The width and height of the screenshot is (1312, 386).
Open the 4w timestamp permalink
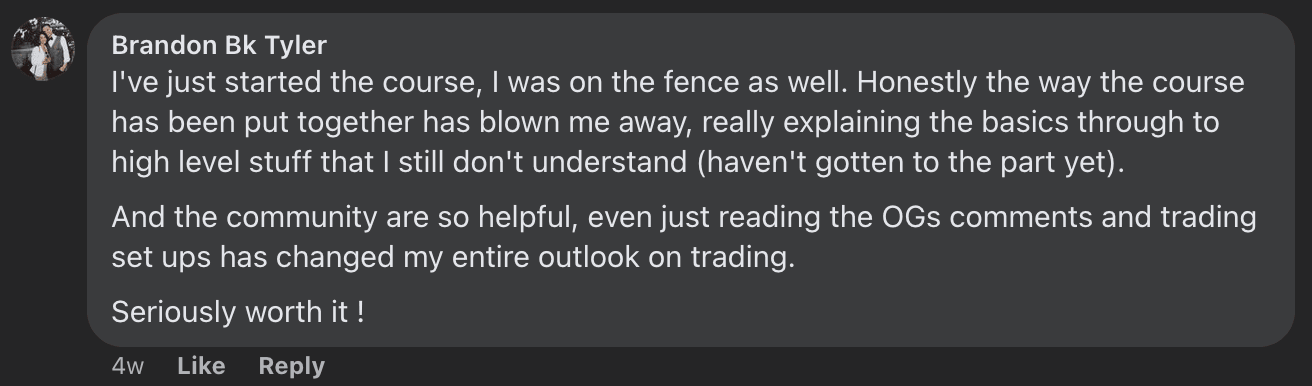128,366
